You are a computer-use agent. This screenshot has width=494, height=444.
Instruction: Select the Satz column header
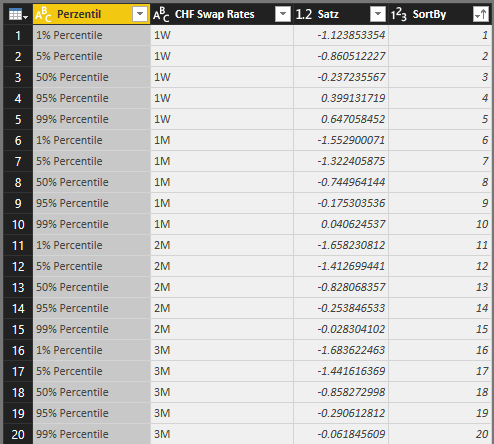tap(341, 14)
